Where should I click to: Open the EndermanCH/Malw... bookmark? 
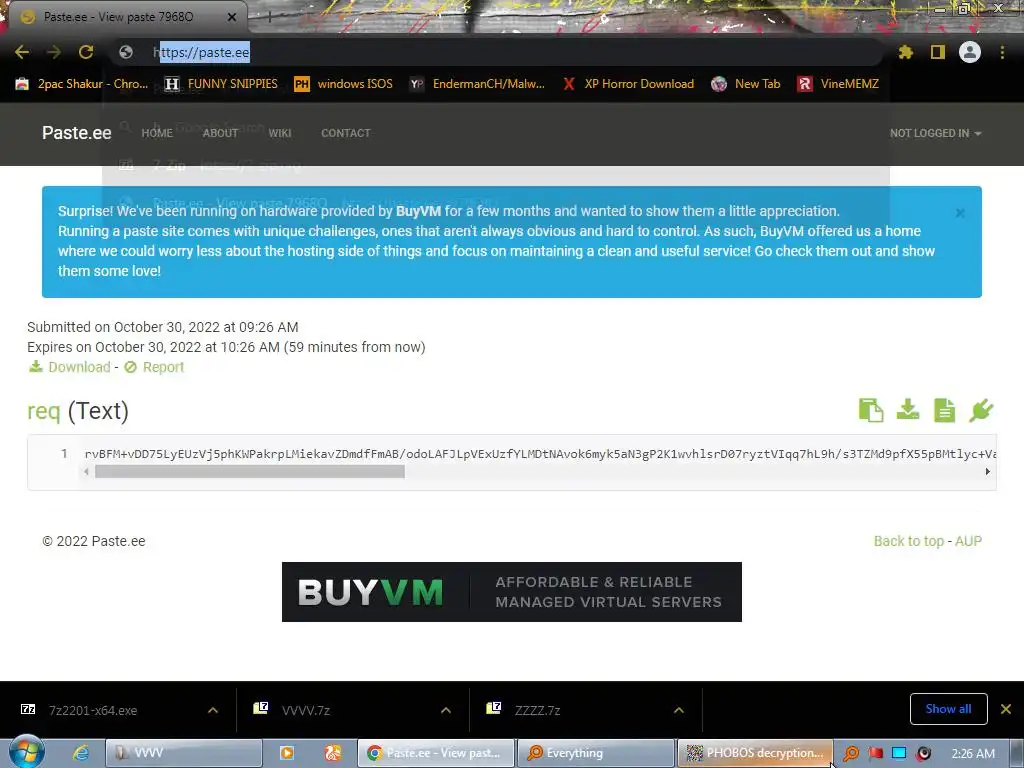pos(477,84)
